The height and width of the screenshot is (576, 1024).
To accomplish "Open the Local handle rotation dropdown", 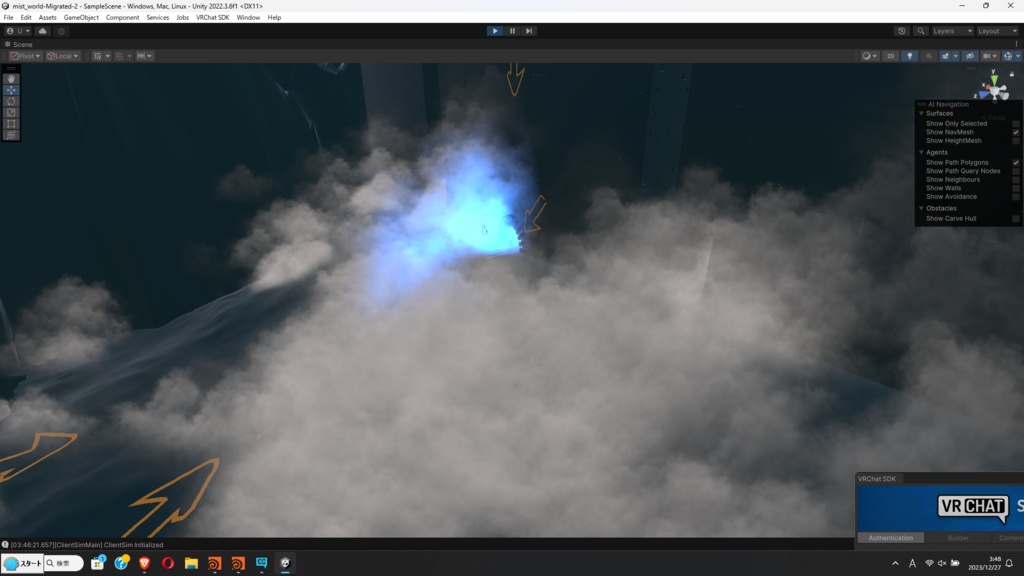I will (63, 56).
